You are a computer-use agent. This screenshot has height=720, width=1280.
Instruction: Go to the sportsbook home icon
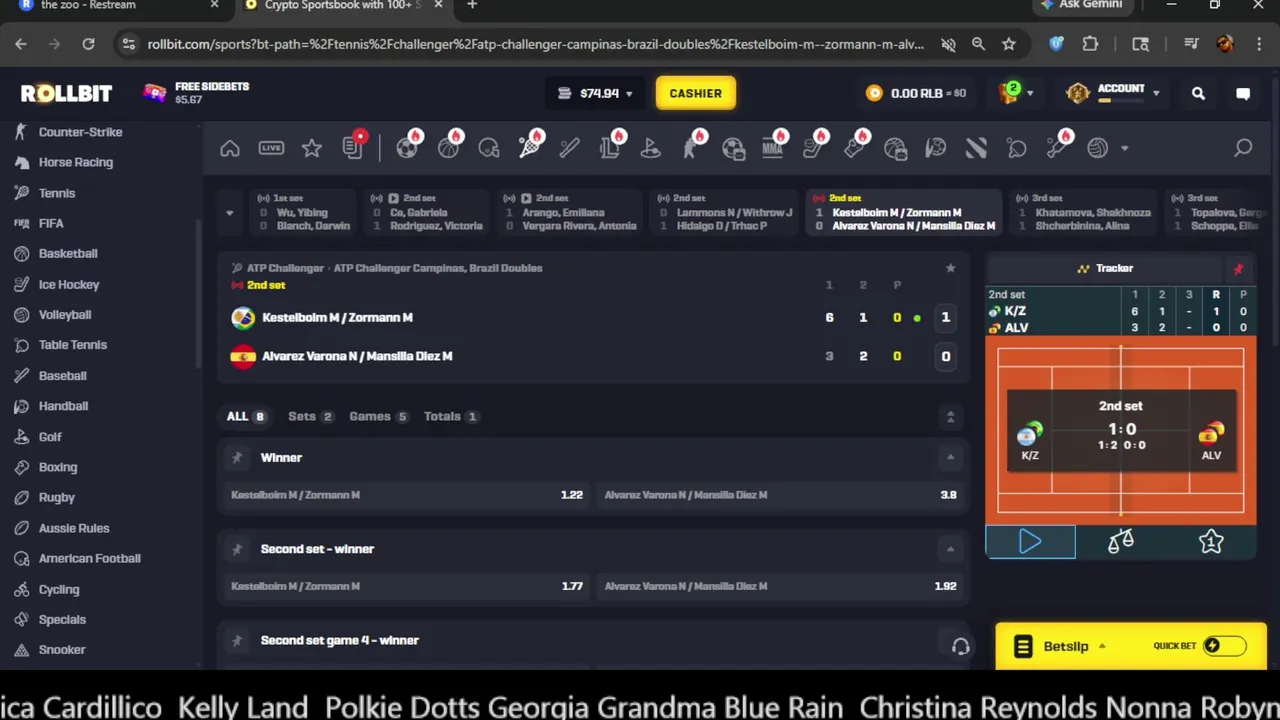(x=230, y=148)
